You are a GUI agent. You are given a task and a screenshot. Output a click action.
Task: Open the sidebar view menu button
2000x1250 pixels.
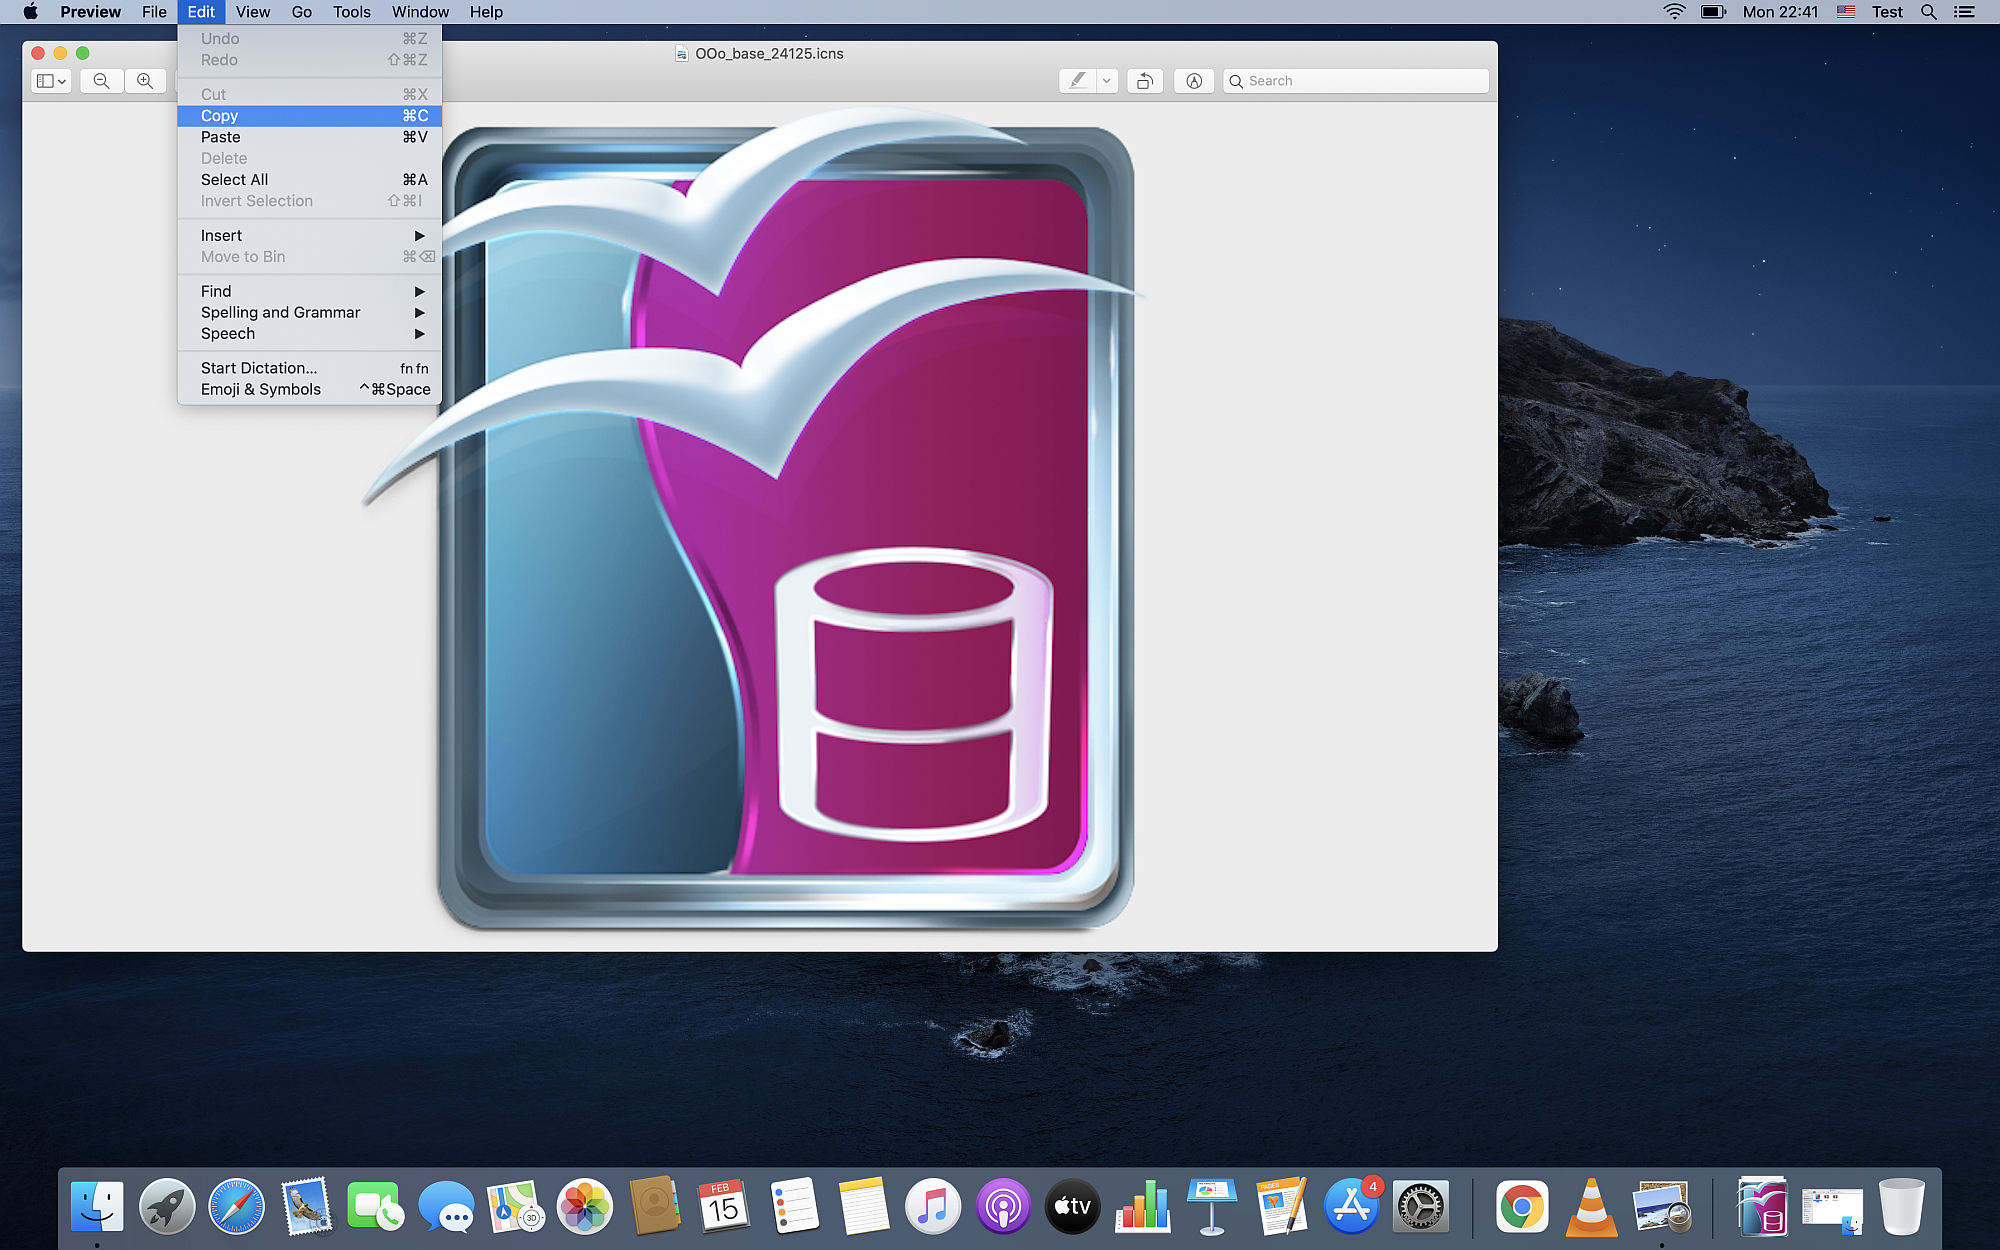click(50, 81)
